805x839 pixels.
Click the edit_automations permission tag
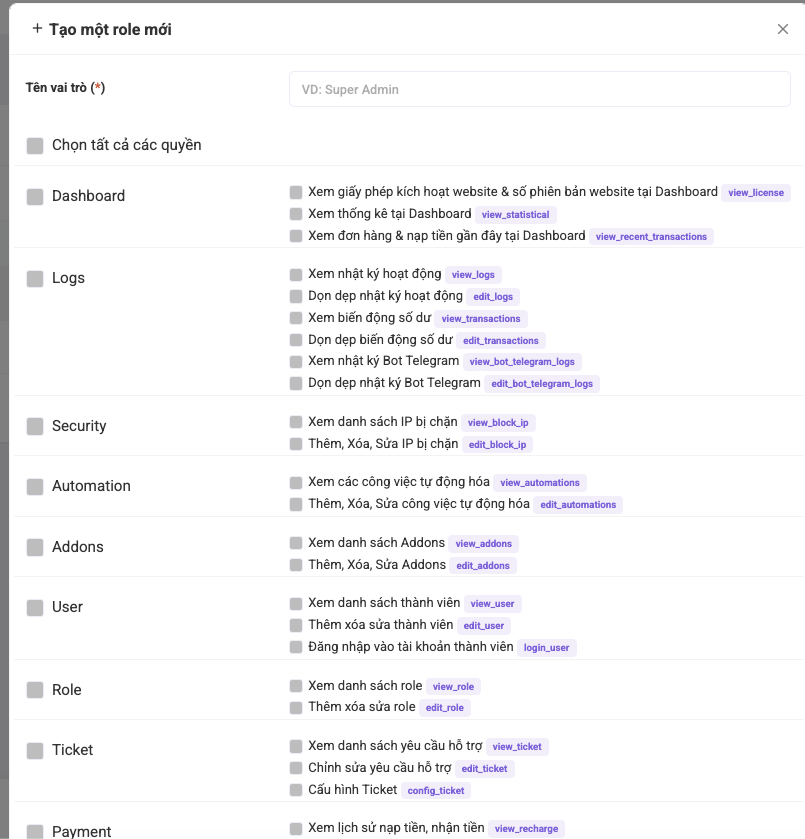coord(578,505)
